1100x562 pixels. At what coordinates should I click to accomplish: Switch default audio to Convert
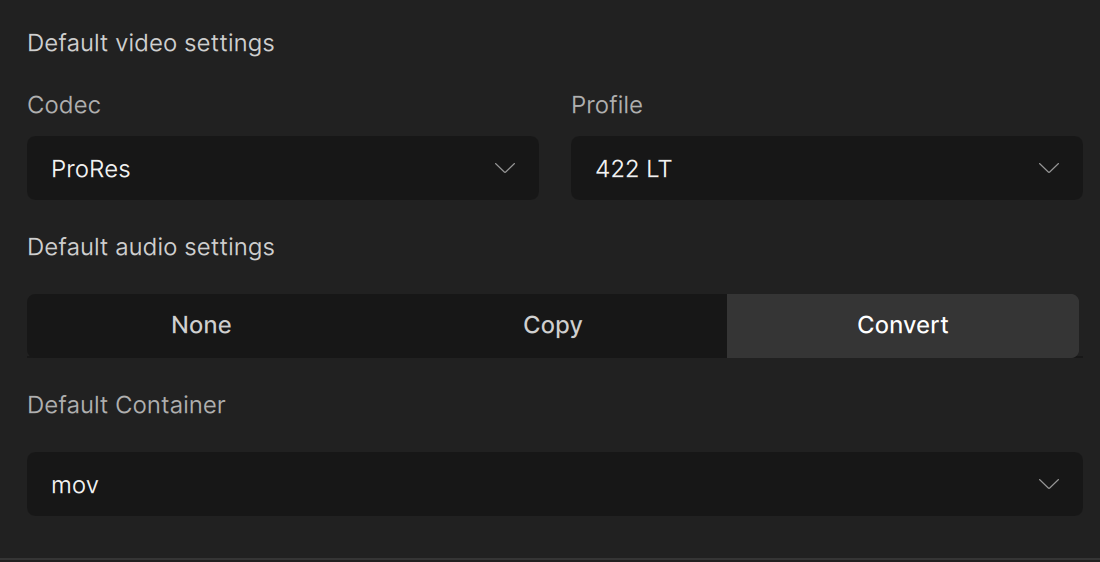pyautogui.click(x=902, y=325)
